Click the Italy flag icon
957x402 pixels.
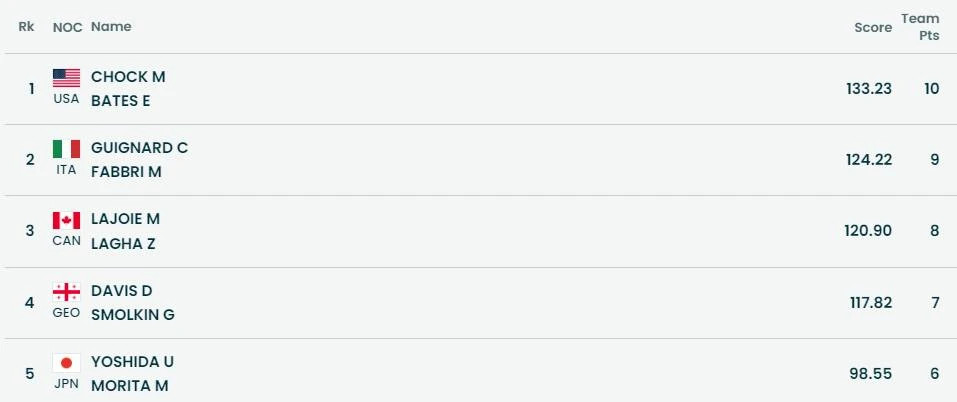click(x=66, y=149)
